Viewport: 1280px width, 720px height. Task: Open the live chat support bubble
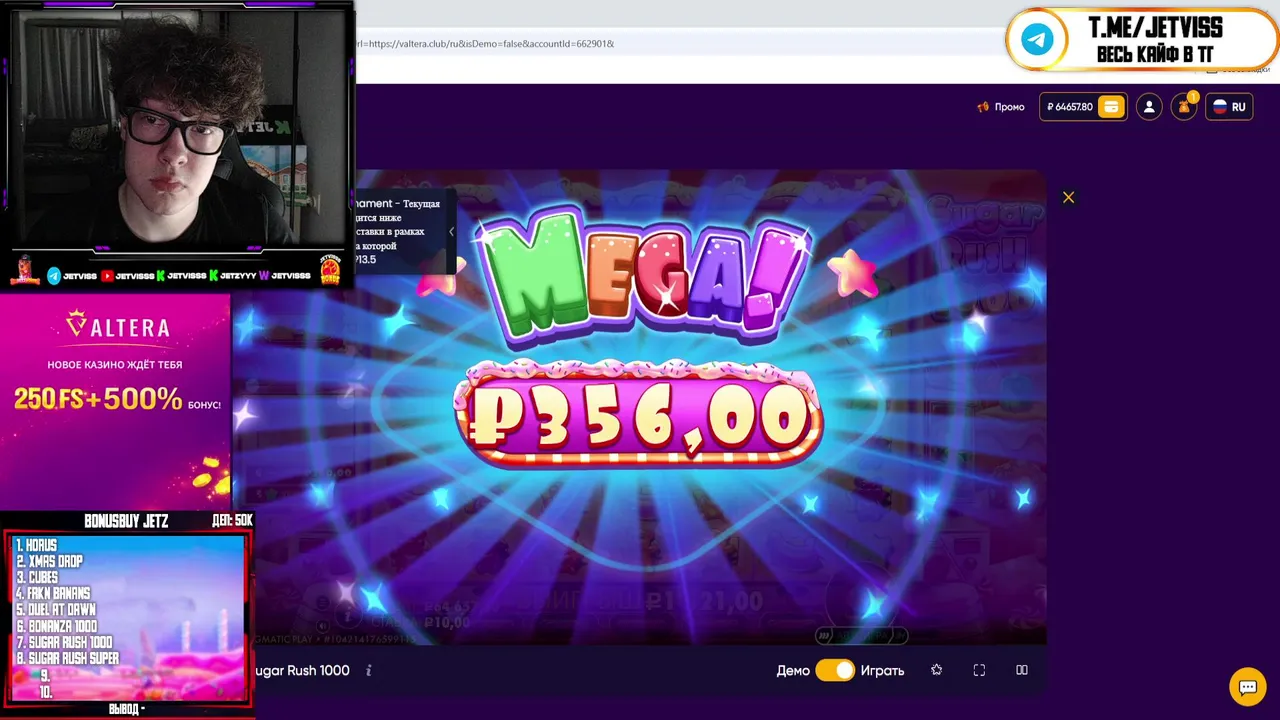(1247, 687)
